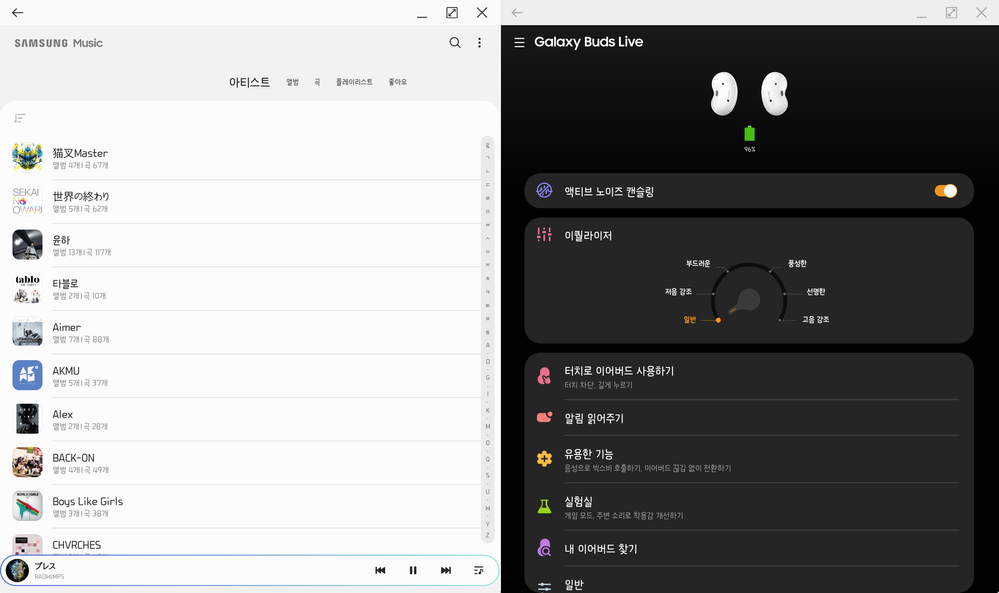Set the equalizer to 부드러운
The width and height of the screenshot is (999, 593).
tap(698, 263)
